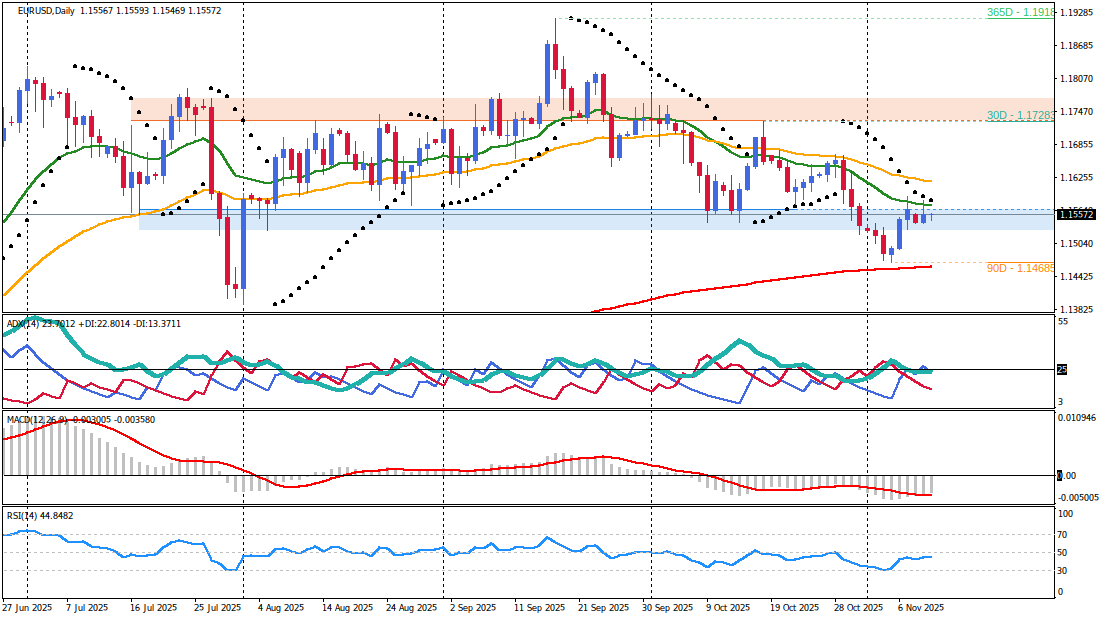Image resolution: width=1100 pixels, height=619 pixels.
Task: Select the MACD(12,26,9) indicator label
Action: [x=81, y=420]
